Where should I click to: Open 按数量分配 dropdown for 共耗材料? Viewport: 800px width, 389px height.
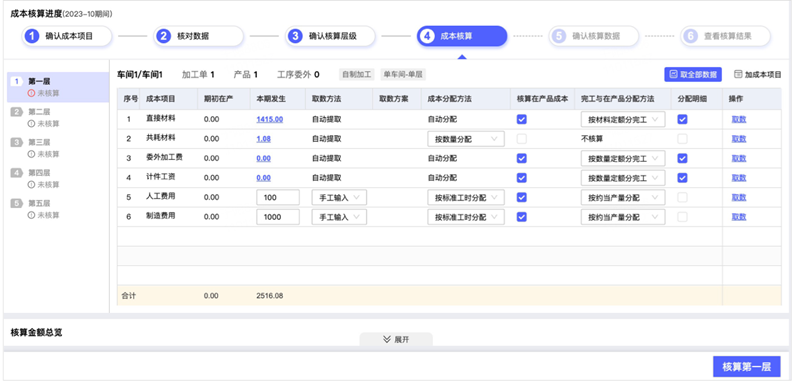pos(466,139)
